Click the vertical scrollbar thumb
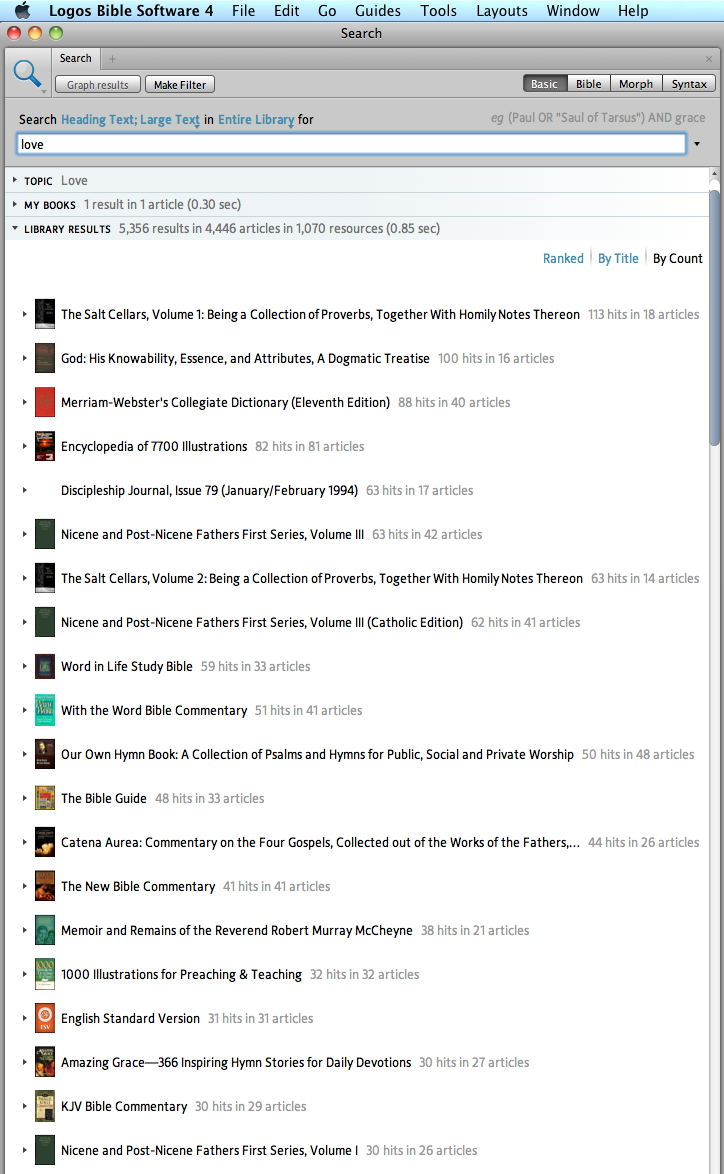 click(714, 318)
